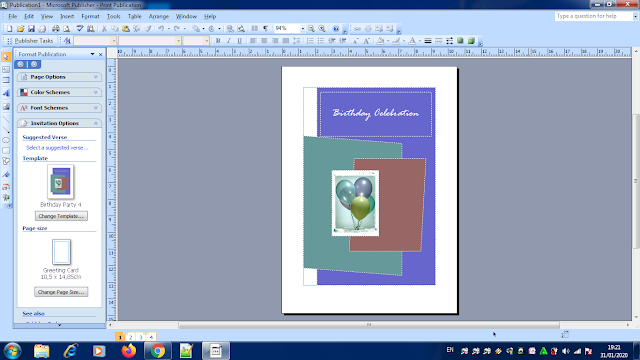The image size is (640, 360).
Task: Set Center text alignment
Action: [x=264, y=41]
